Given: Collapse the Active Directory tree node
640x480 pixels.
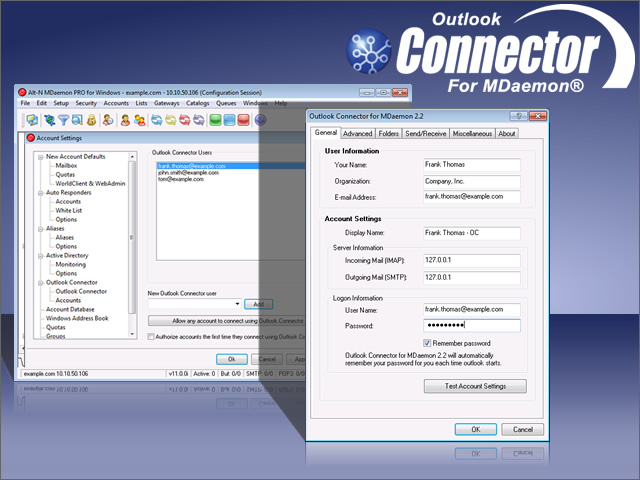Looking at the screenshot, I should (40, 255).
